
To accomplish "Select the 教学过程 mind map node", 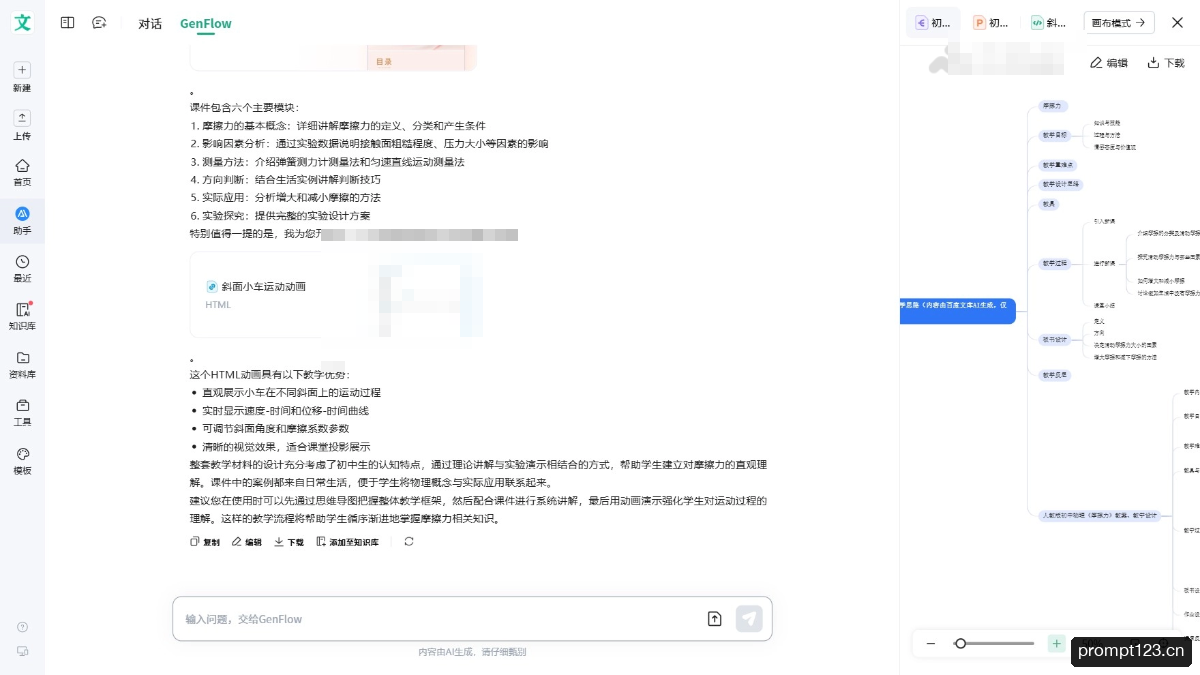I will point(1055,264).
